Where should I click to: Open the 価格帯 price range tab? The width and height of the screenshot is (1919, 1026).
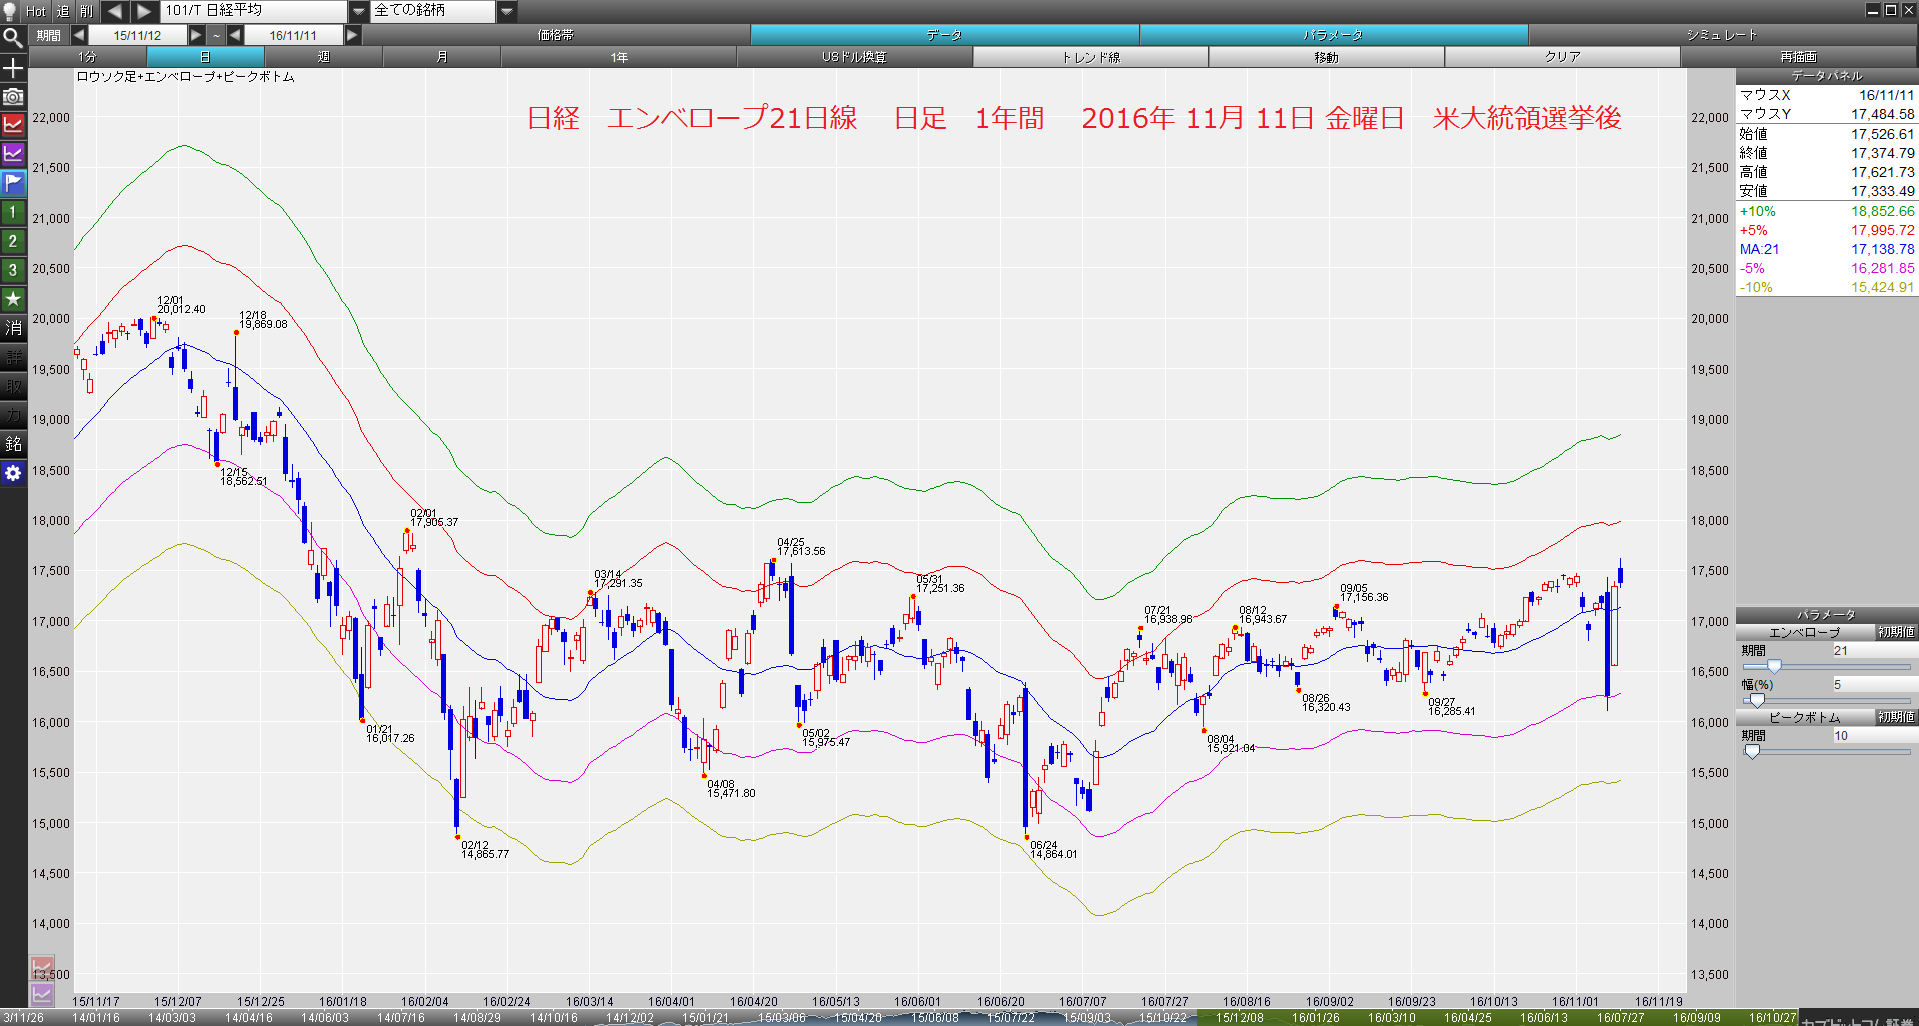(556, 35)
